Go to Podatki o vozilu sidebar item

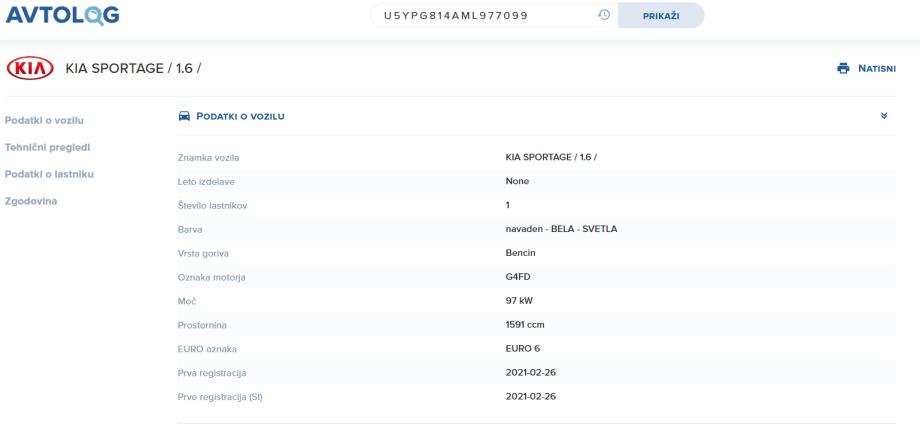(44, 120)
